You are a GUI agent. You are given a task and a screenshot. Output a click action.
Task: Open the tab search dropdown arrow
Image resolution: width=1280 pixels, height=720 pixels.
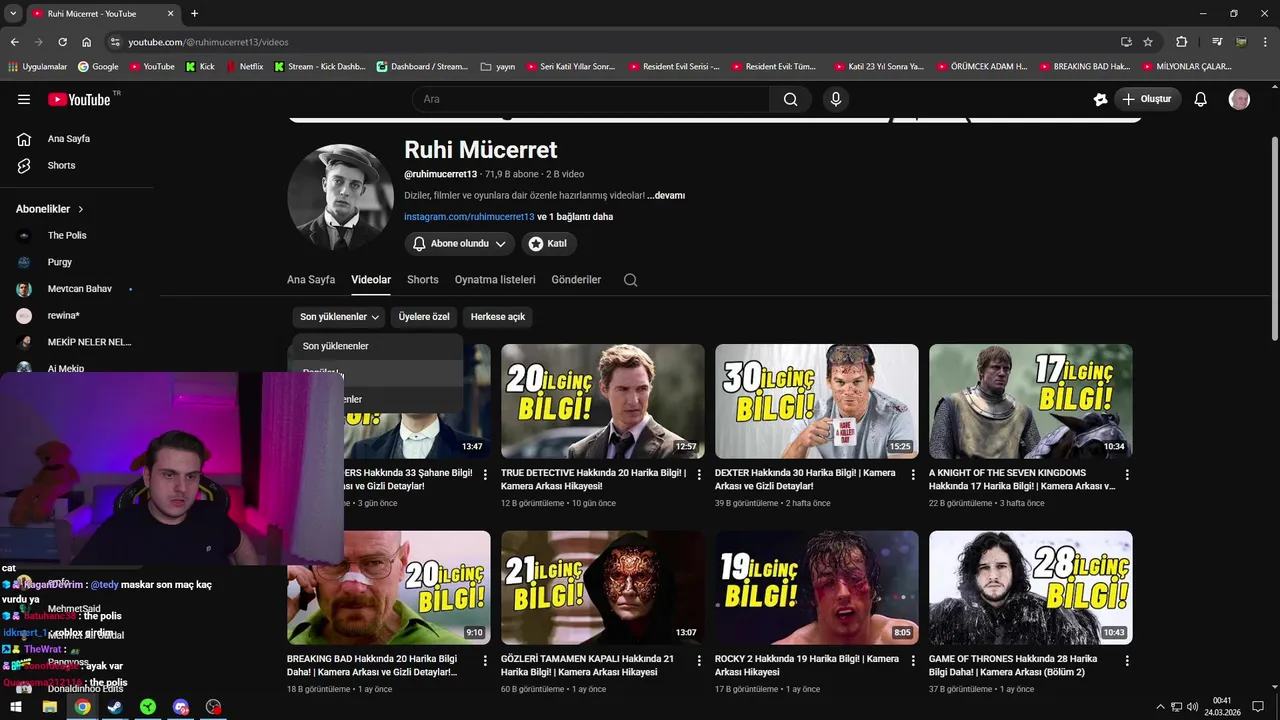click(13, 13)
